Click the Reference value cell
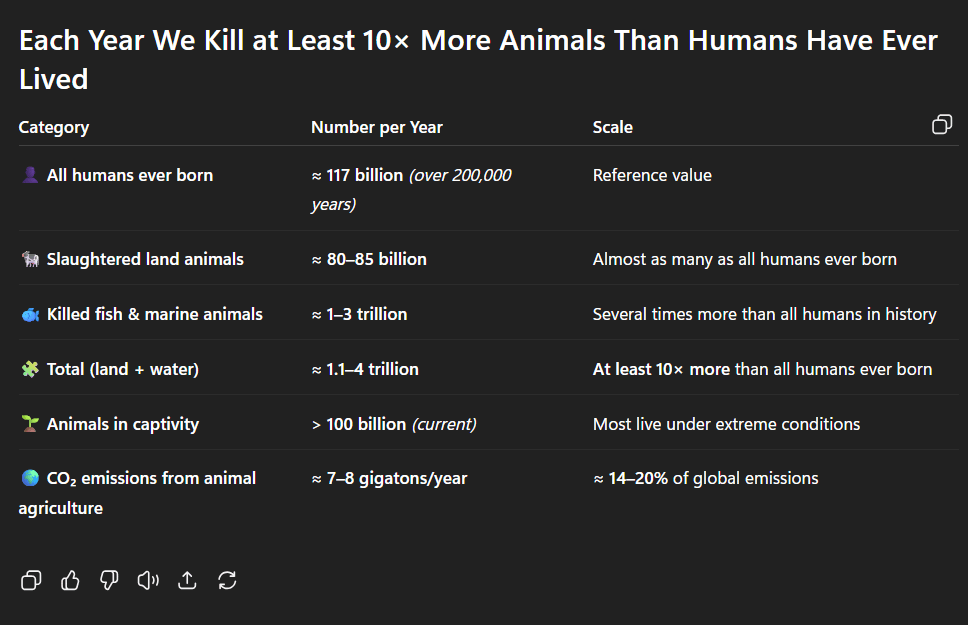Image resolution: width=968 pixels, height=625 pixels. pyautogui.click(x=652, y=175)
